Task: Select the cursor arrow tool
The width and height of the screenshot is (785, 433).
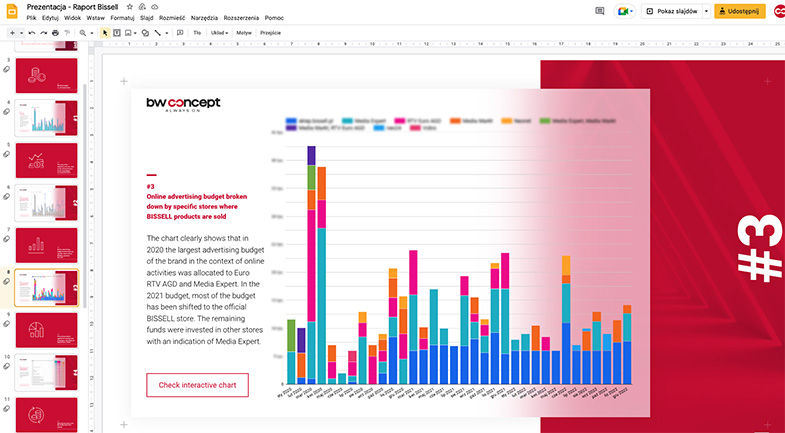Action: coord(104,33)
